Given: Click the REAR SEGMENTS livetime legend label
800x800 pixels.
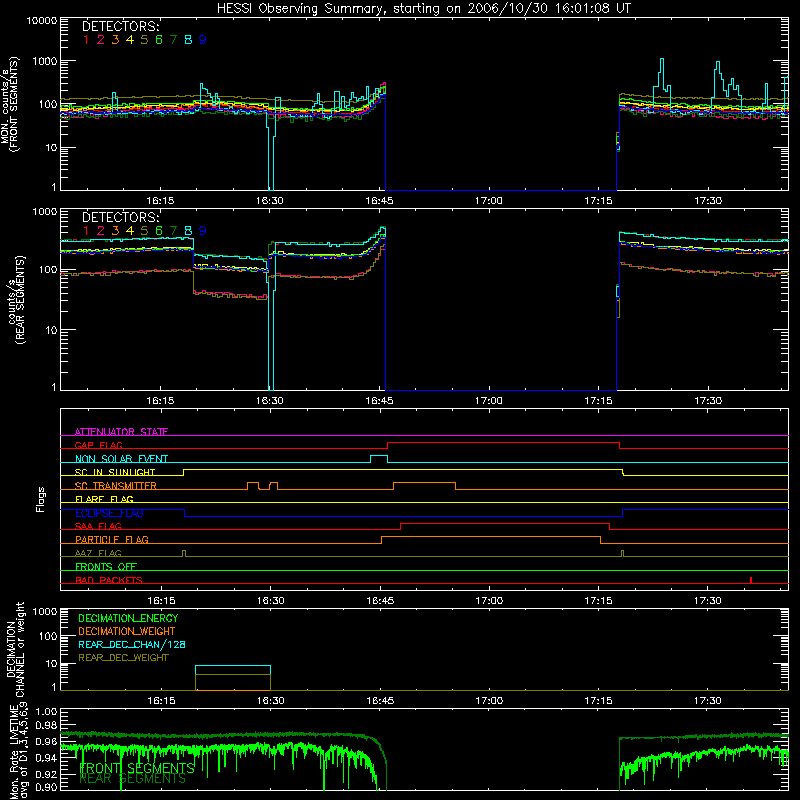Looking at the screenshot, I should point(133,779).
